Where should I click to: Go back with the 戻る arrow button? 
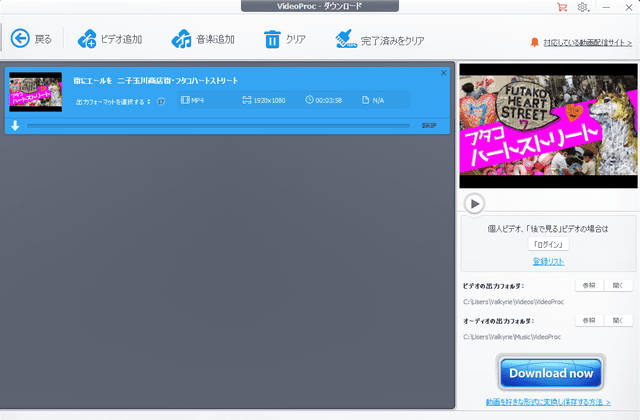click(x=20, y=39)
